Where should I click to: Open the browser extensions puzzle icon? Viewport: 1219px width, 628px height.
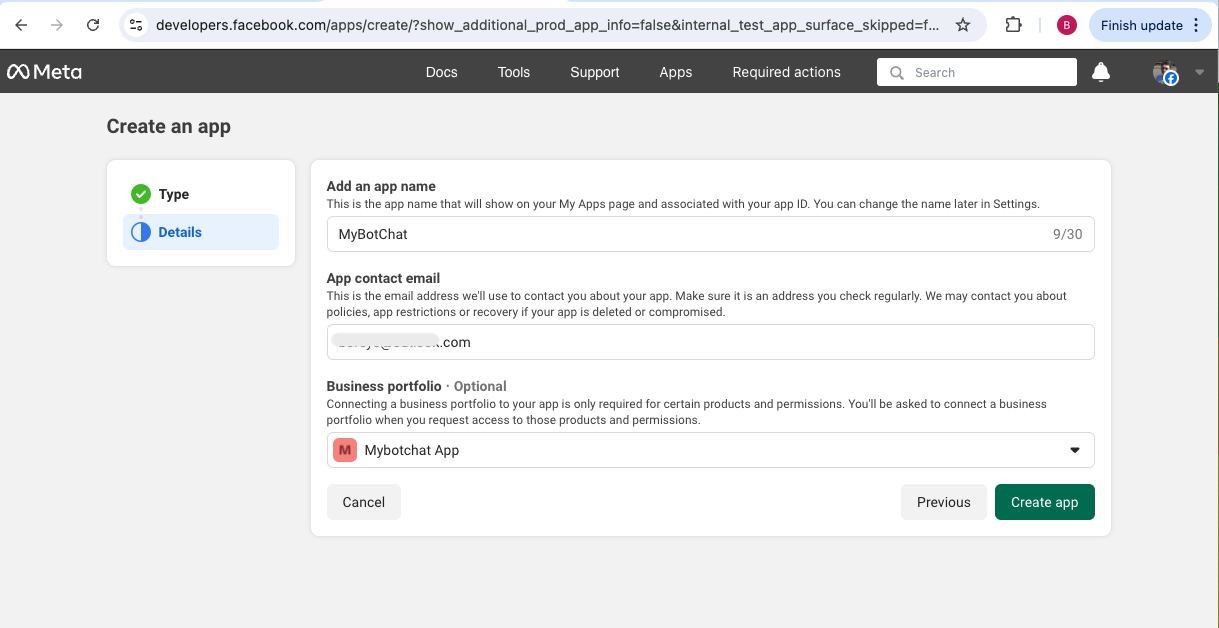tap(1013, 25)
